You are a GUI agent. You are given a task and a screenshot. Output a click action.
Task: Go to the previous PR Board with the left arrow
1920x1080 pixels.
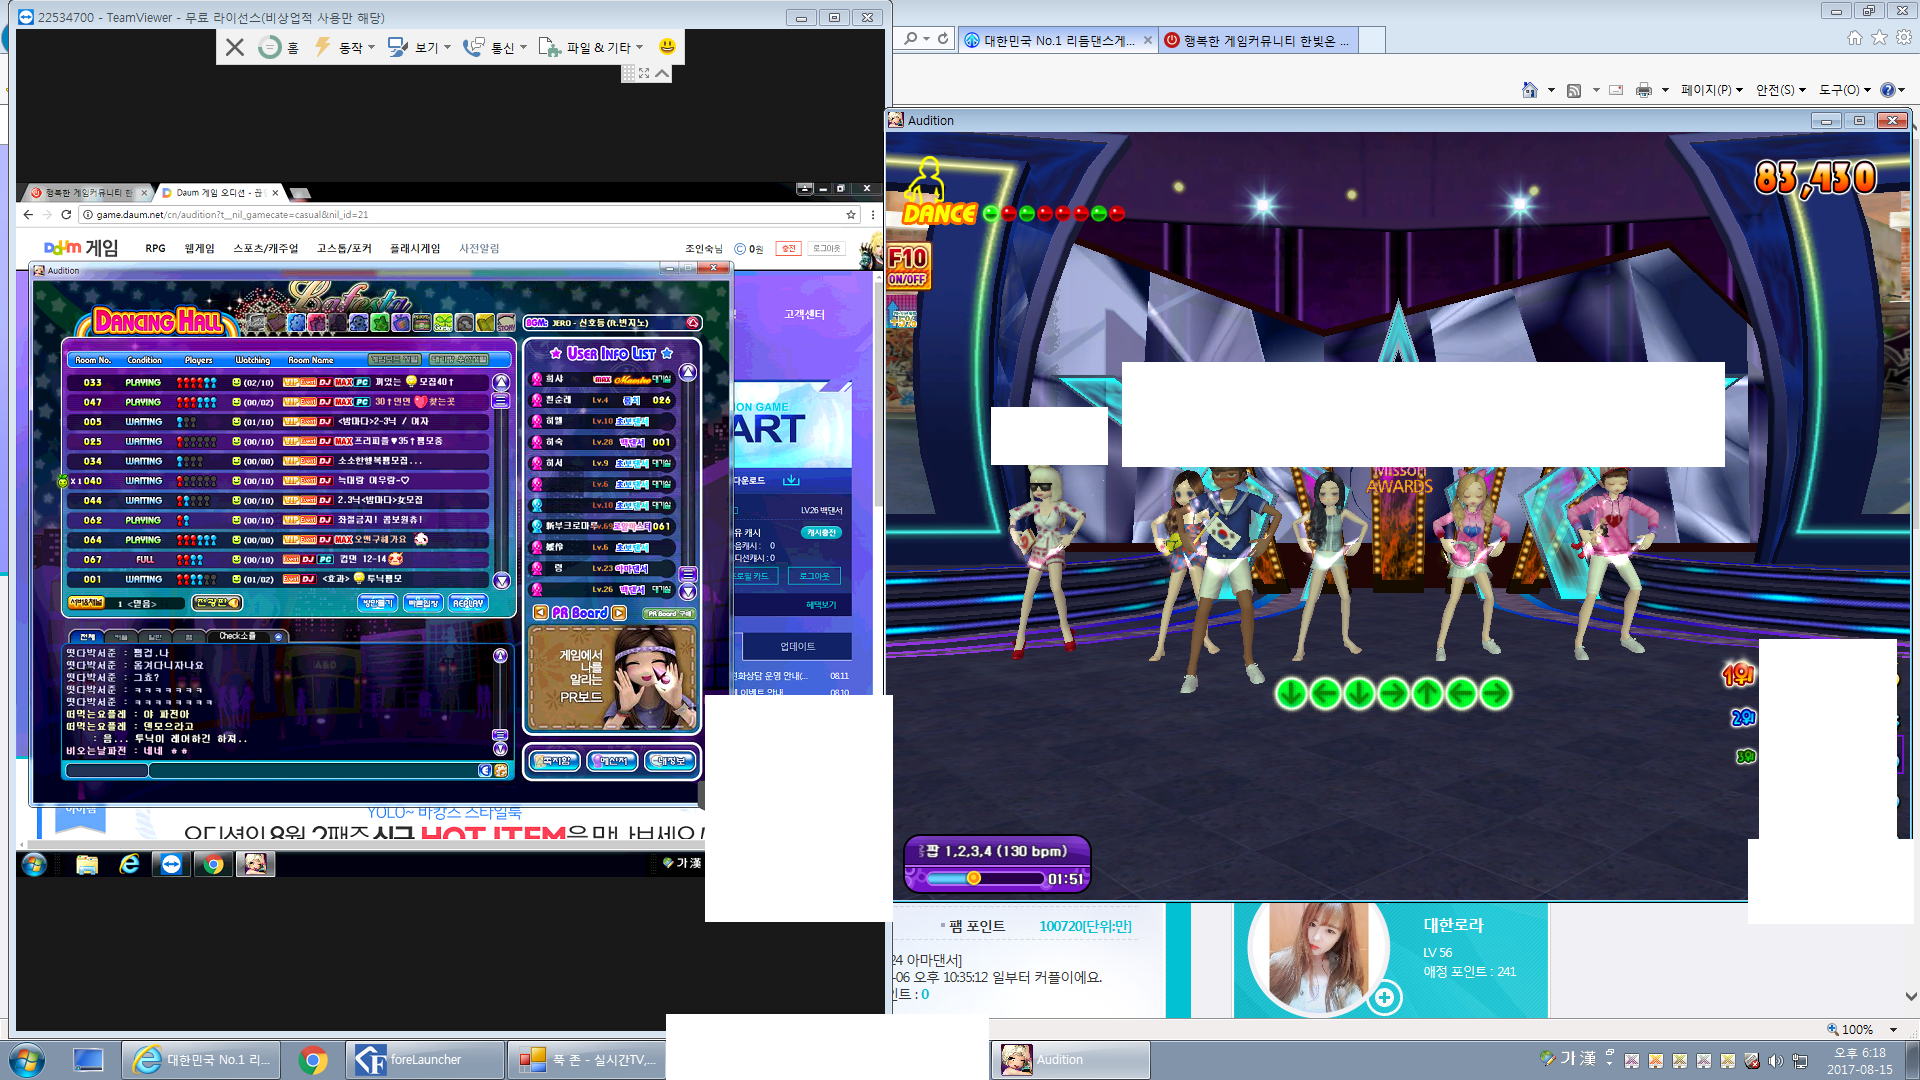click(540, 613)
